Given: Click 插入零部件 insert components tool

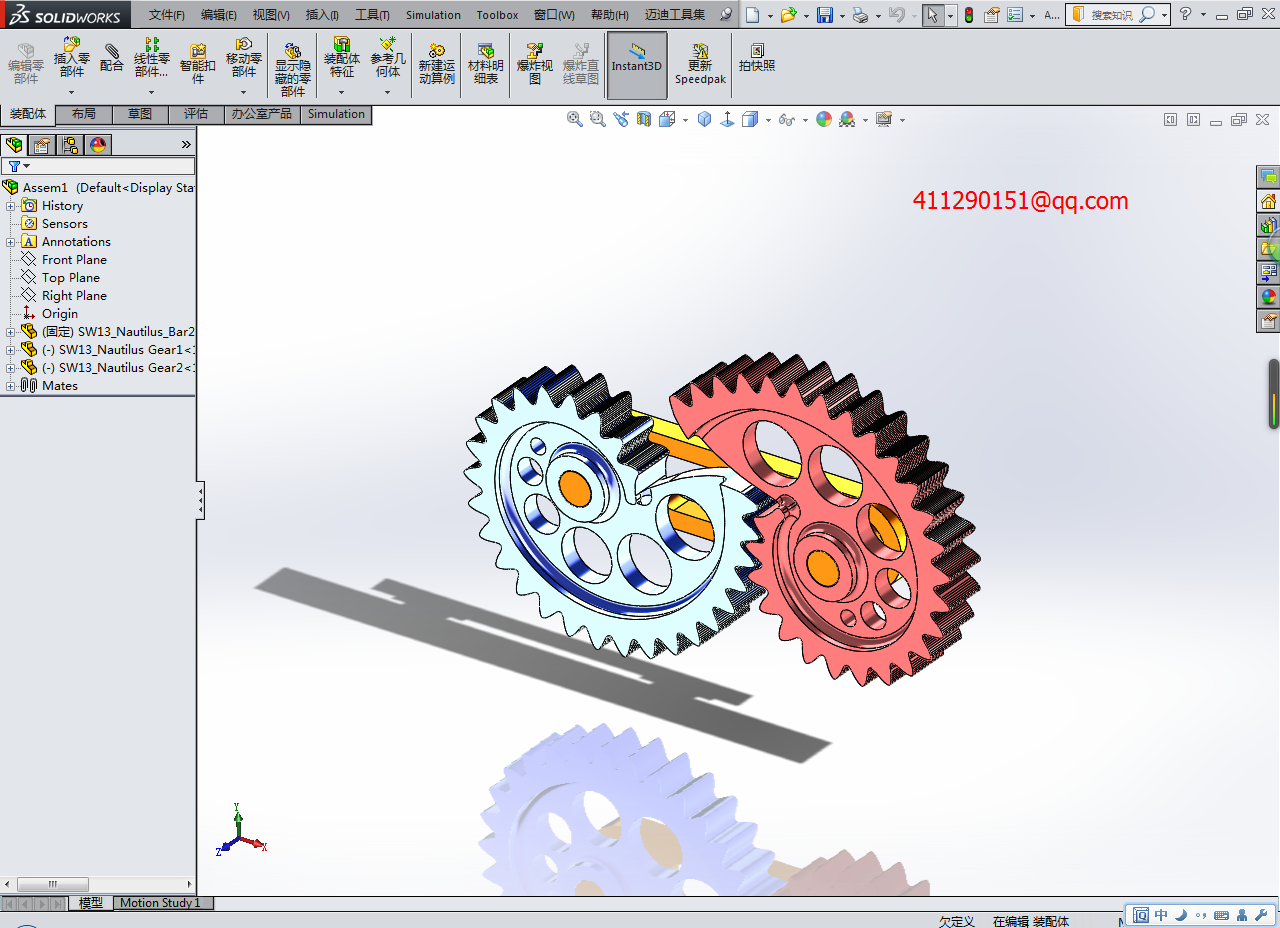Looking at the screenshot, I should (72, 58).
